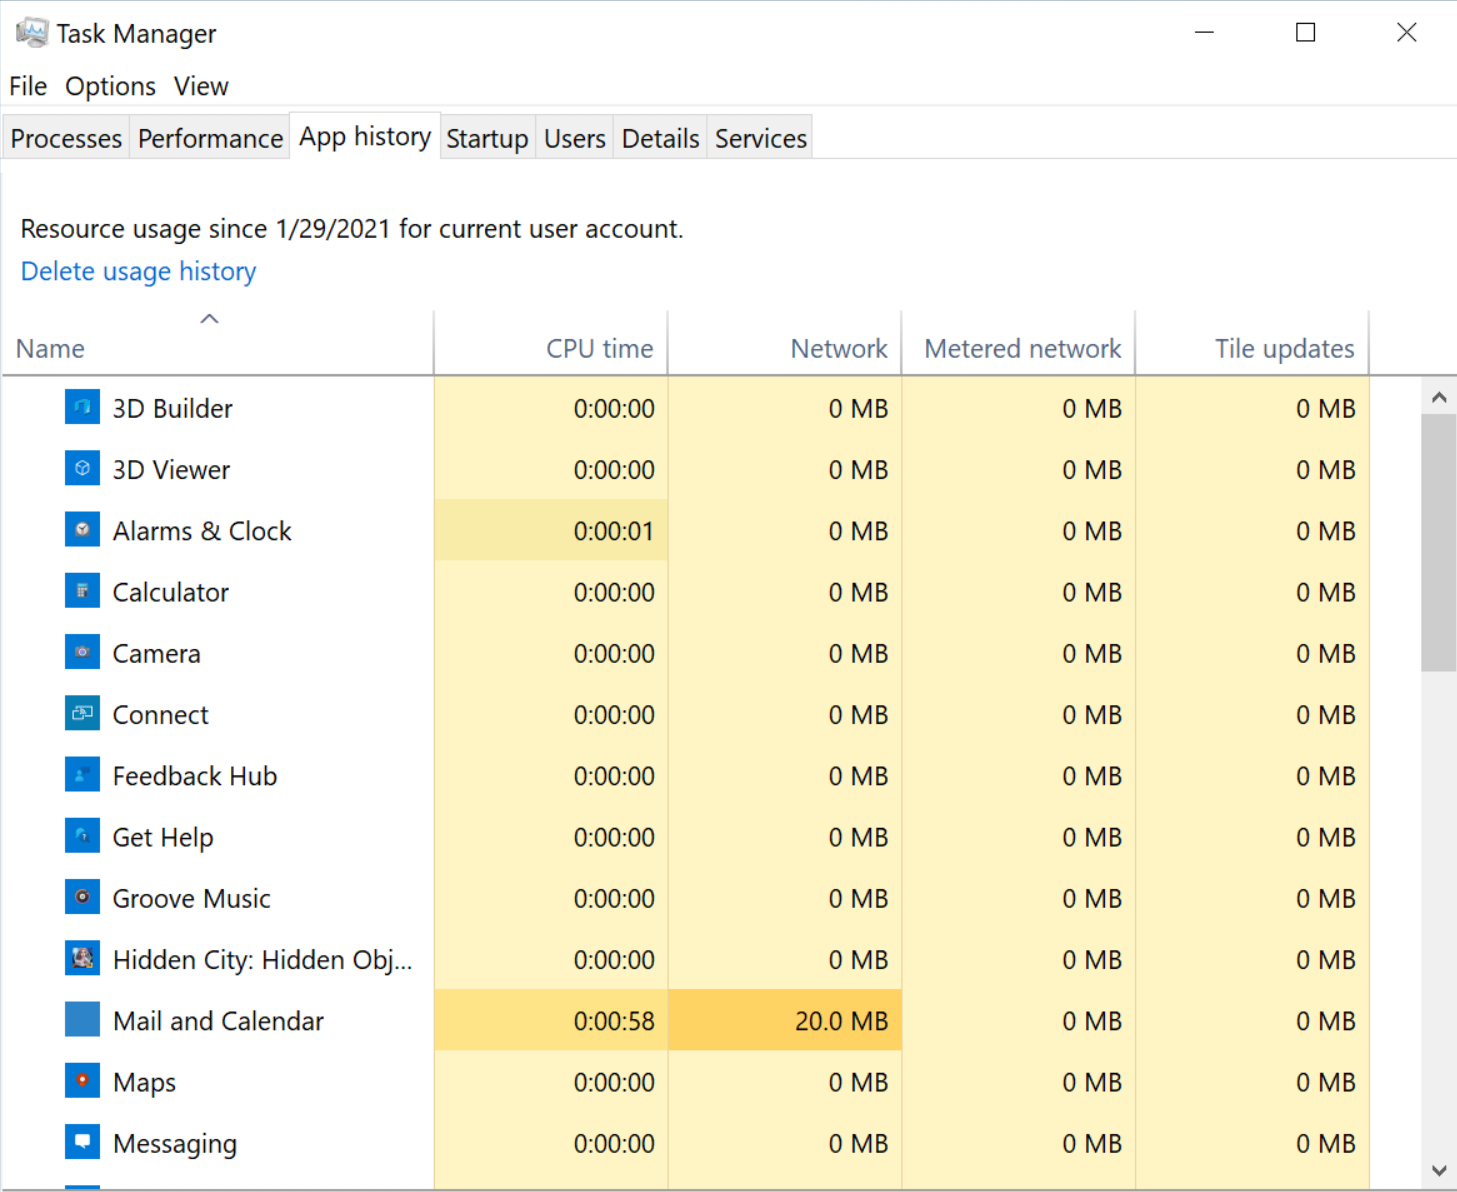
Task: Click the 3D Builder app icon
Action: pyautogui.click(x=82, y=408)
